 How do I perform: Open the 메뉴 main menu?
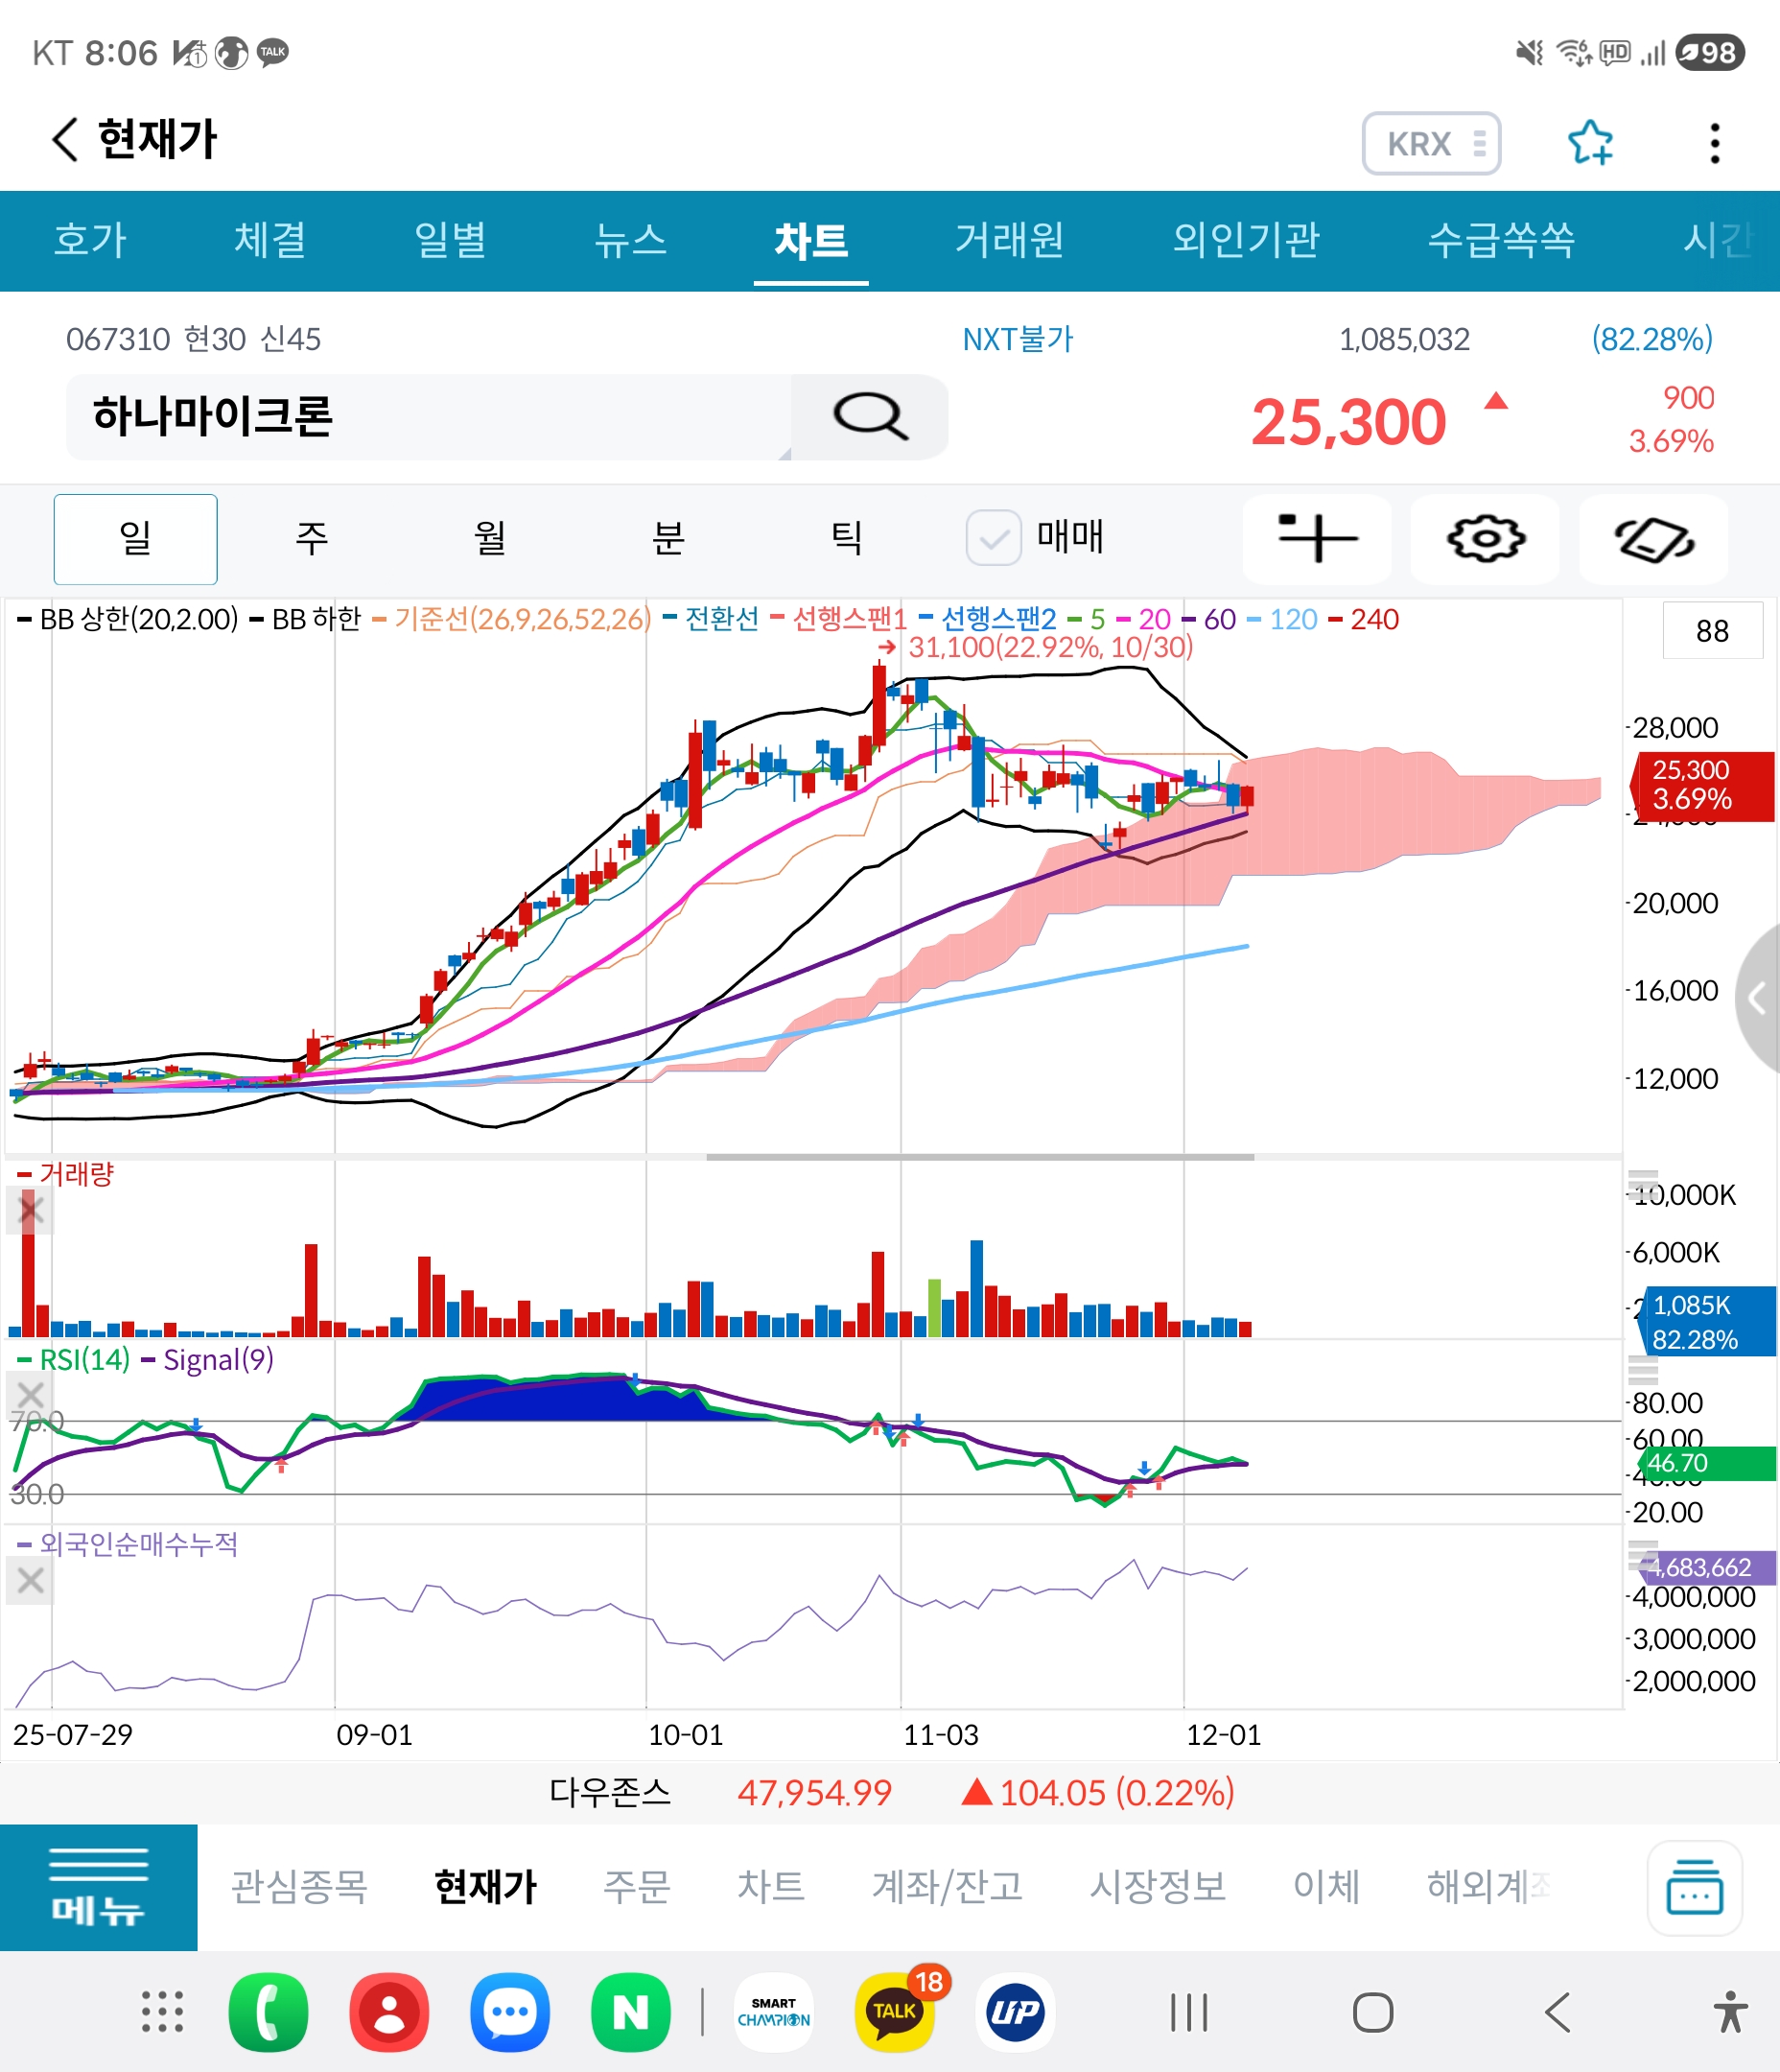point(98,1887)
